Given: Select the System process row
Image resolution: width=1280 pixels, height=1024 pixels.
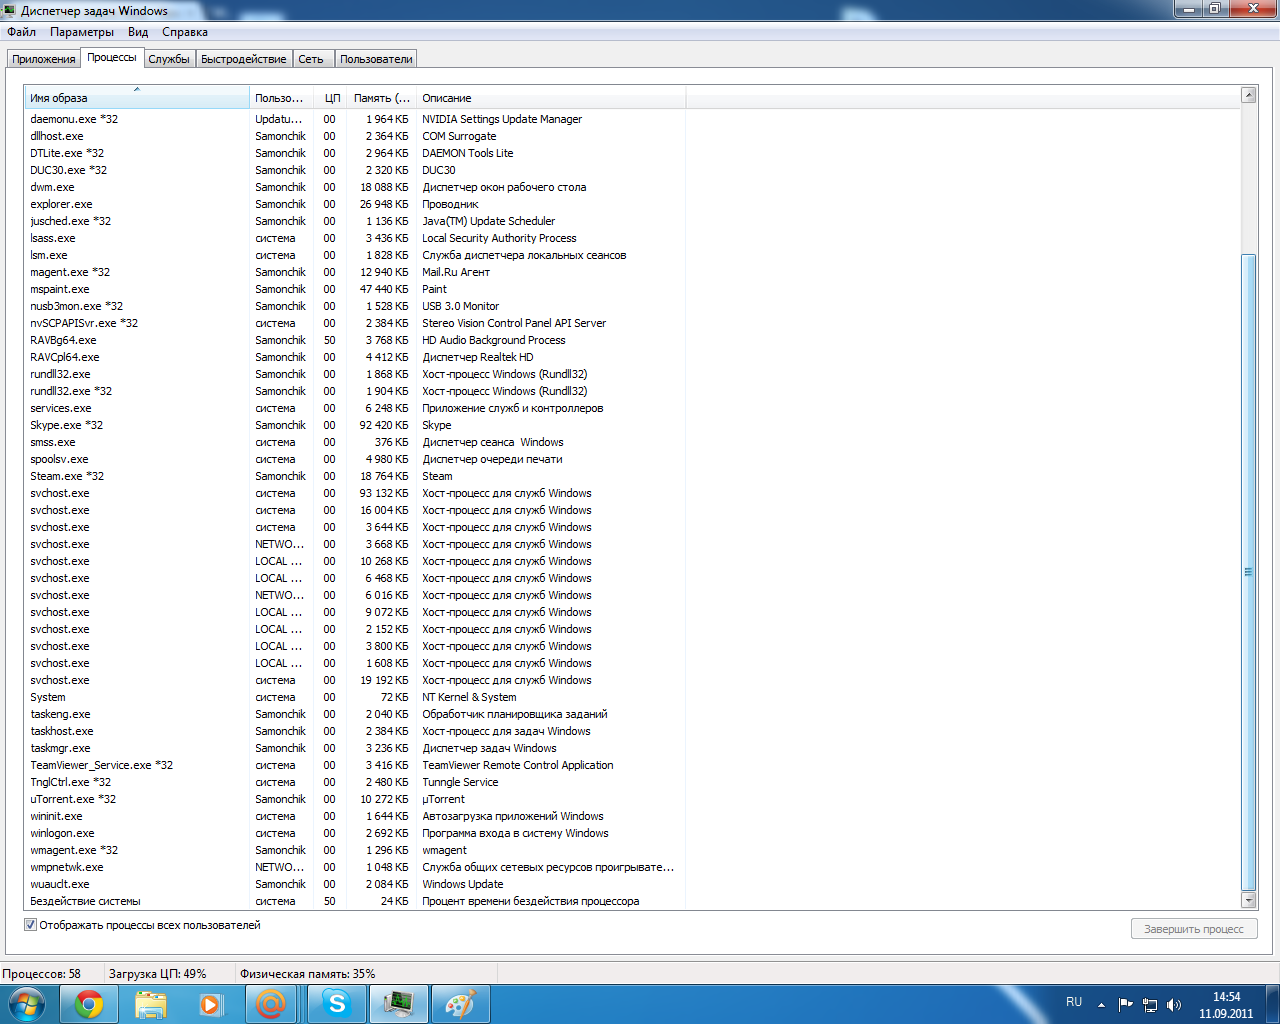Looking at the screenshot, I should point(355,697).
